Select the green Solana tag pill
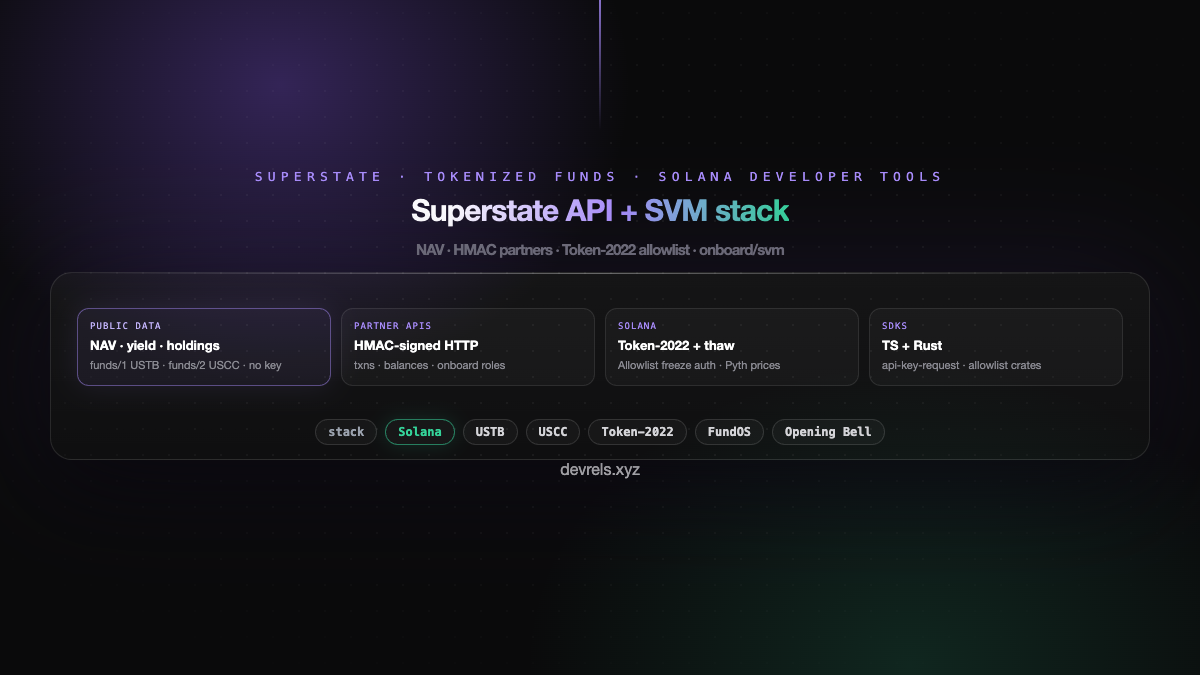 pos(420,432)
